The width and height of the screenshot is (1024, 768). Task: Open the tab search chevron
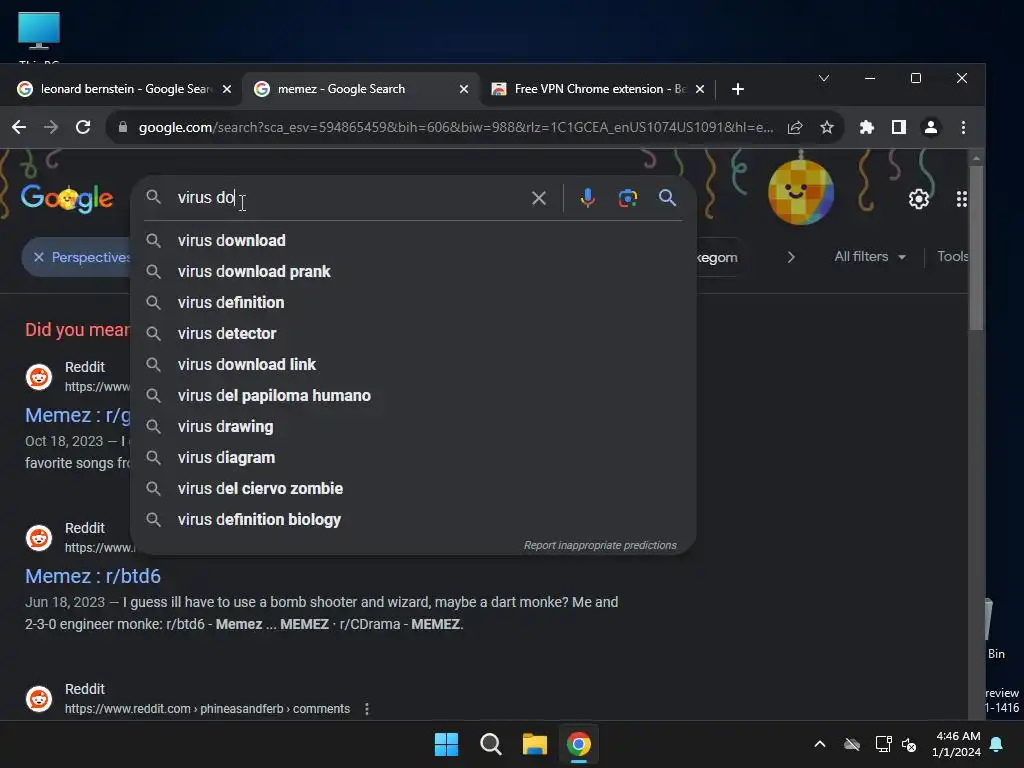tap(824, 78)
